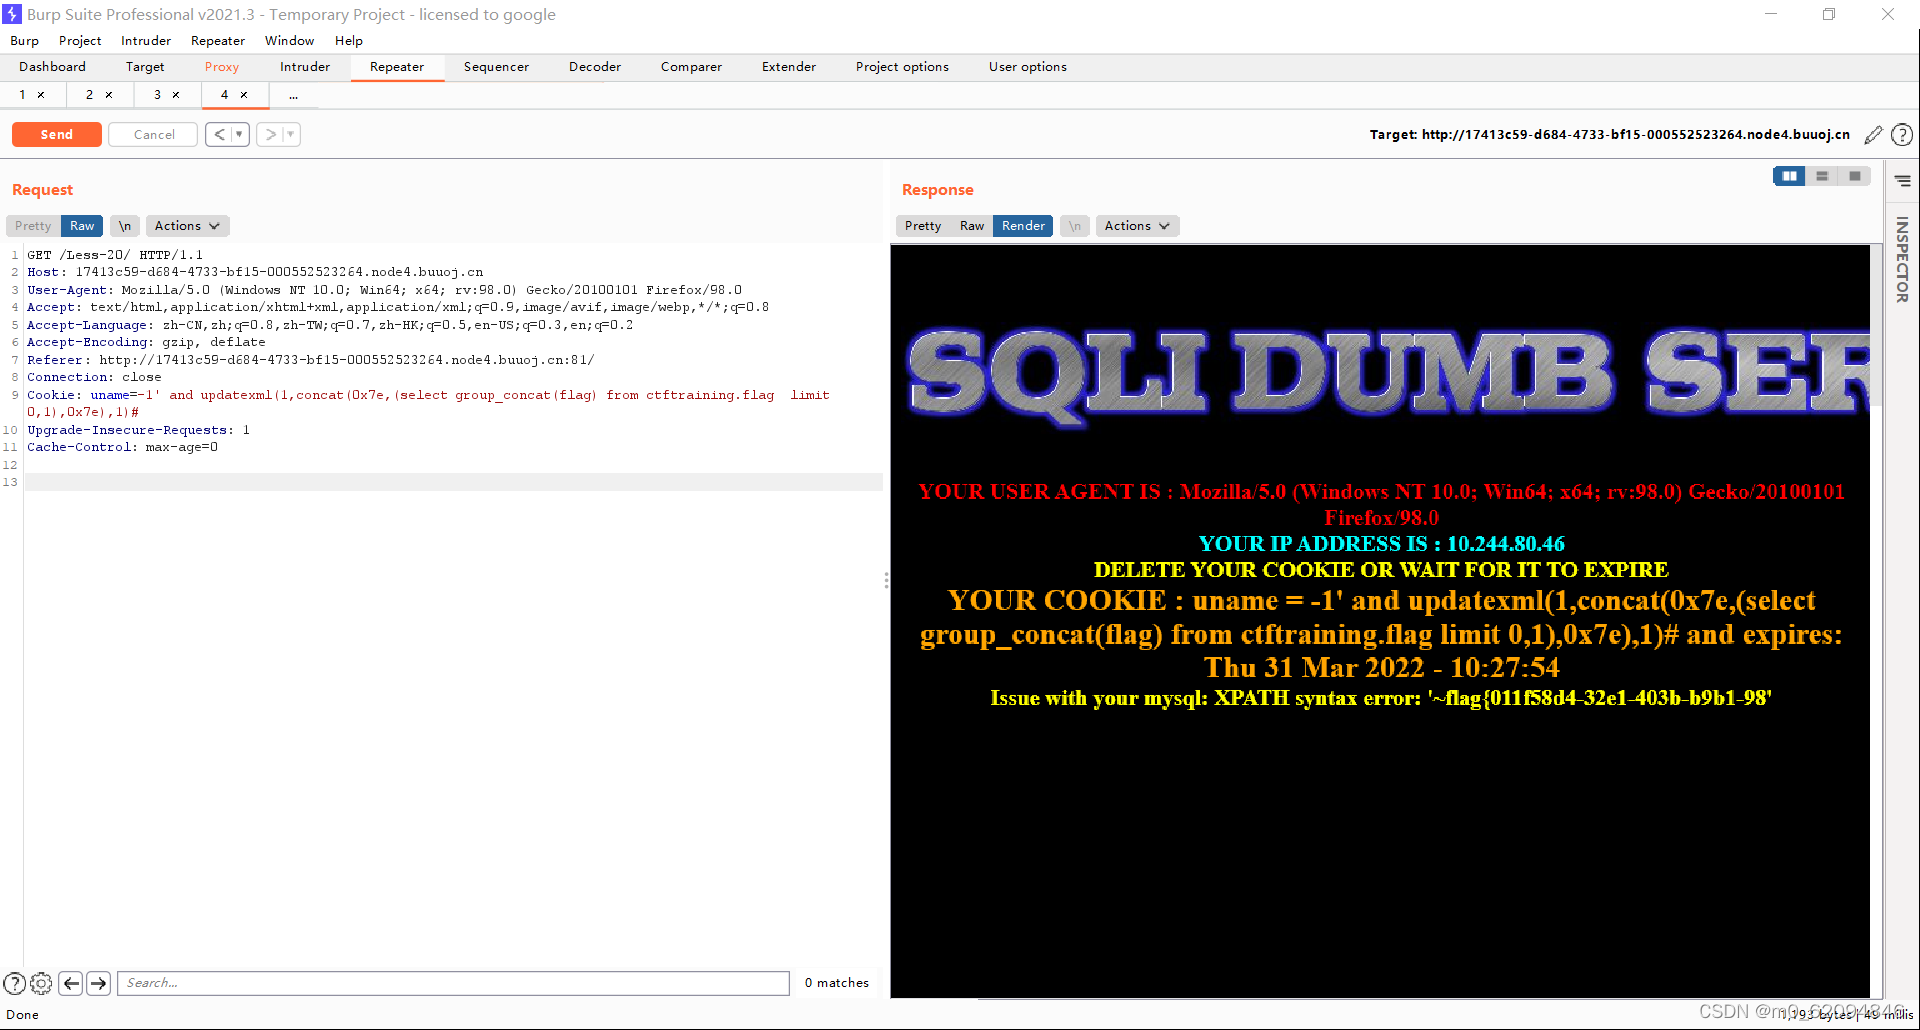Jump to next search match arrow
The width and height of the screenshot is (1920, 1030).
pyautogui.click(x=98, y=983)
